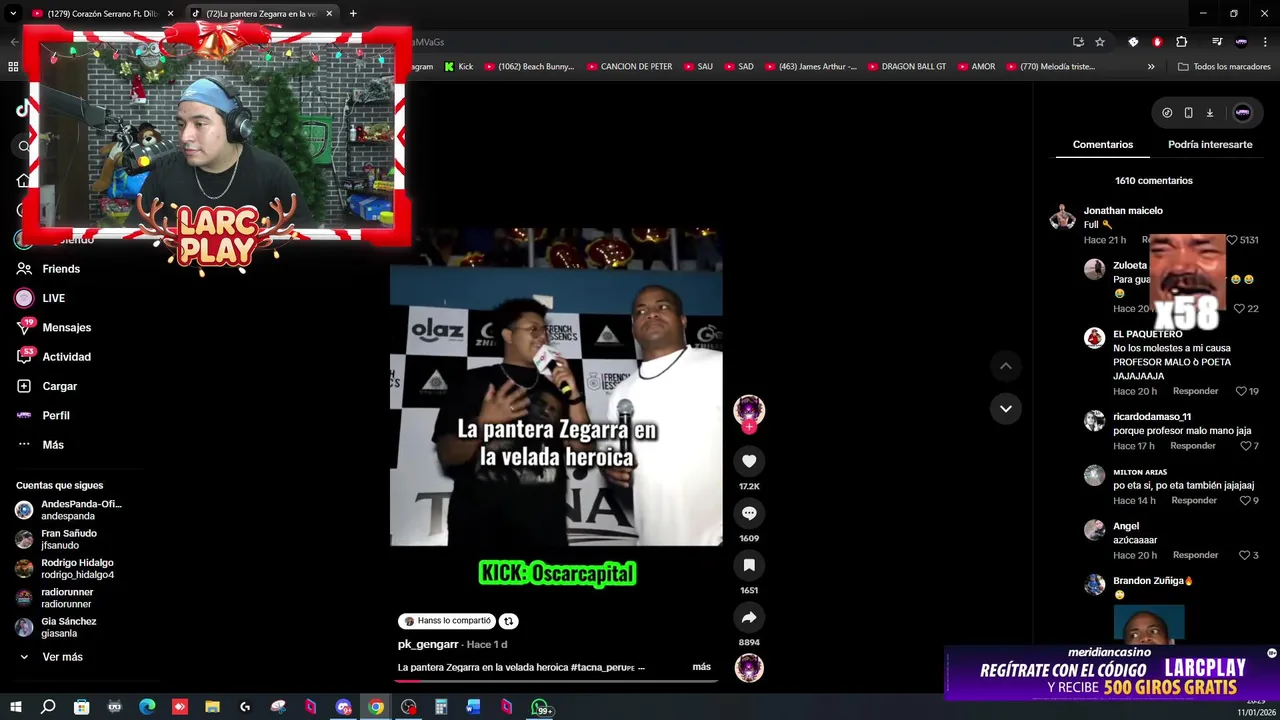Viewport: 1280px width, 720px height.
Task: Seek on the video progress bar
Action: 556,681
